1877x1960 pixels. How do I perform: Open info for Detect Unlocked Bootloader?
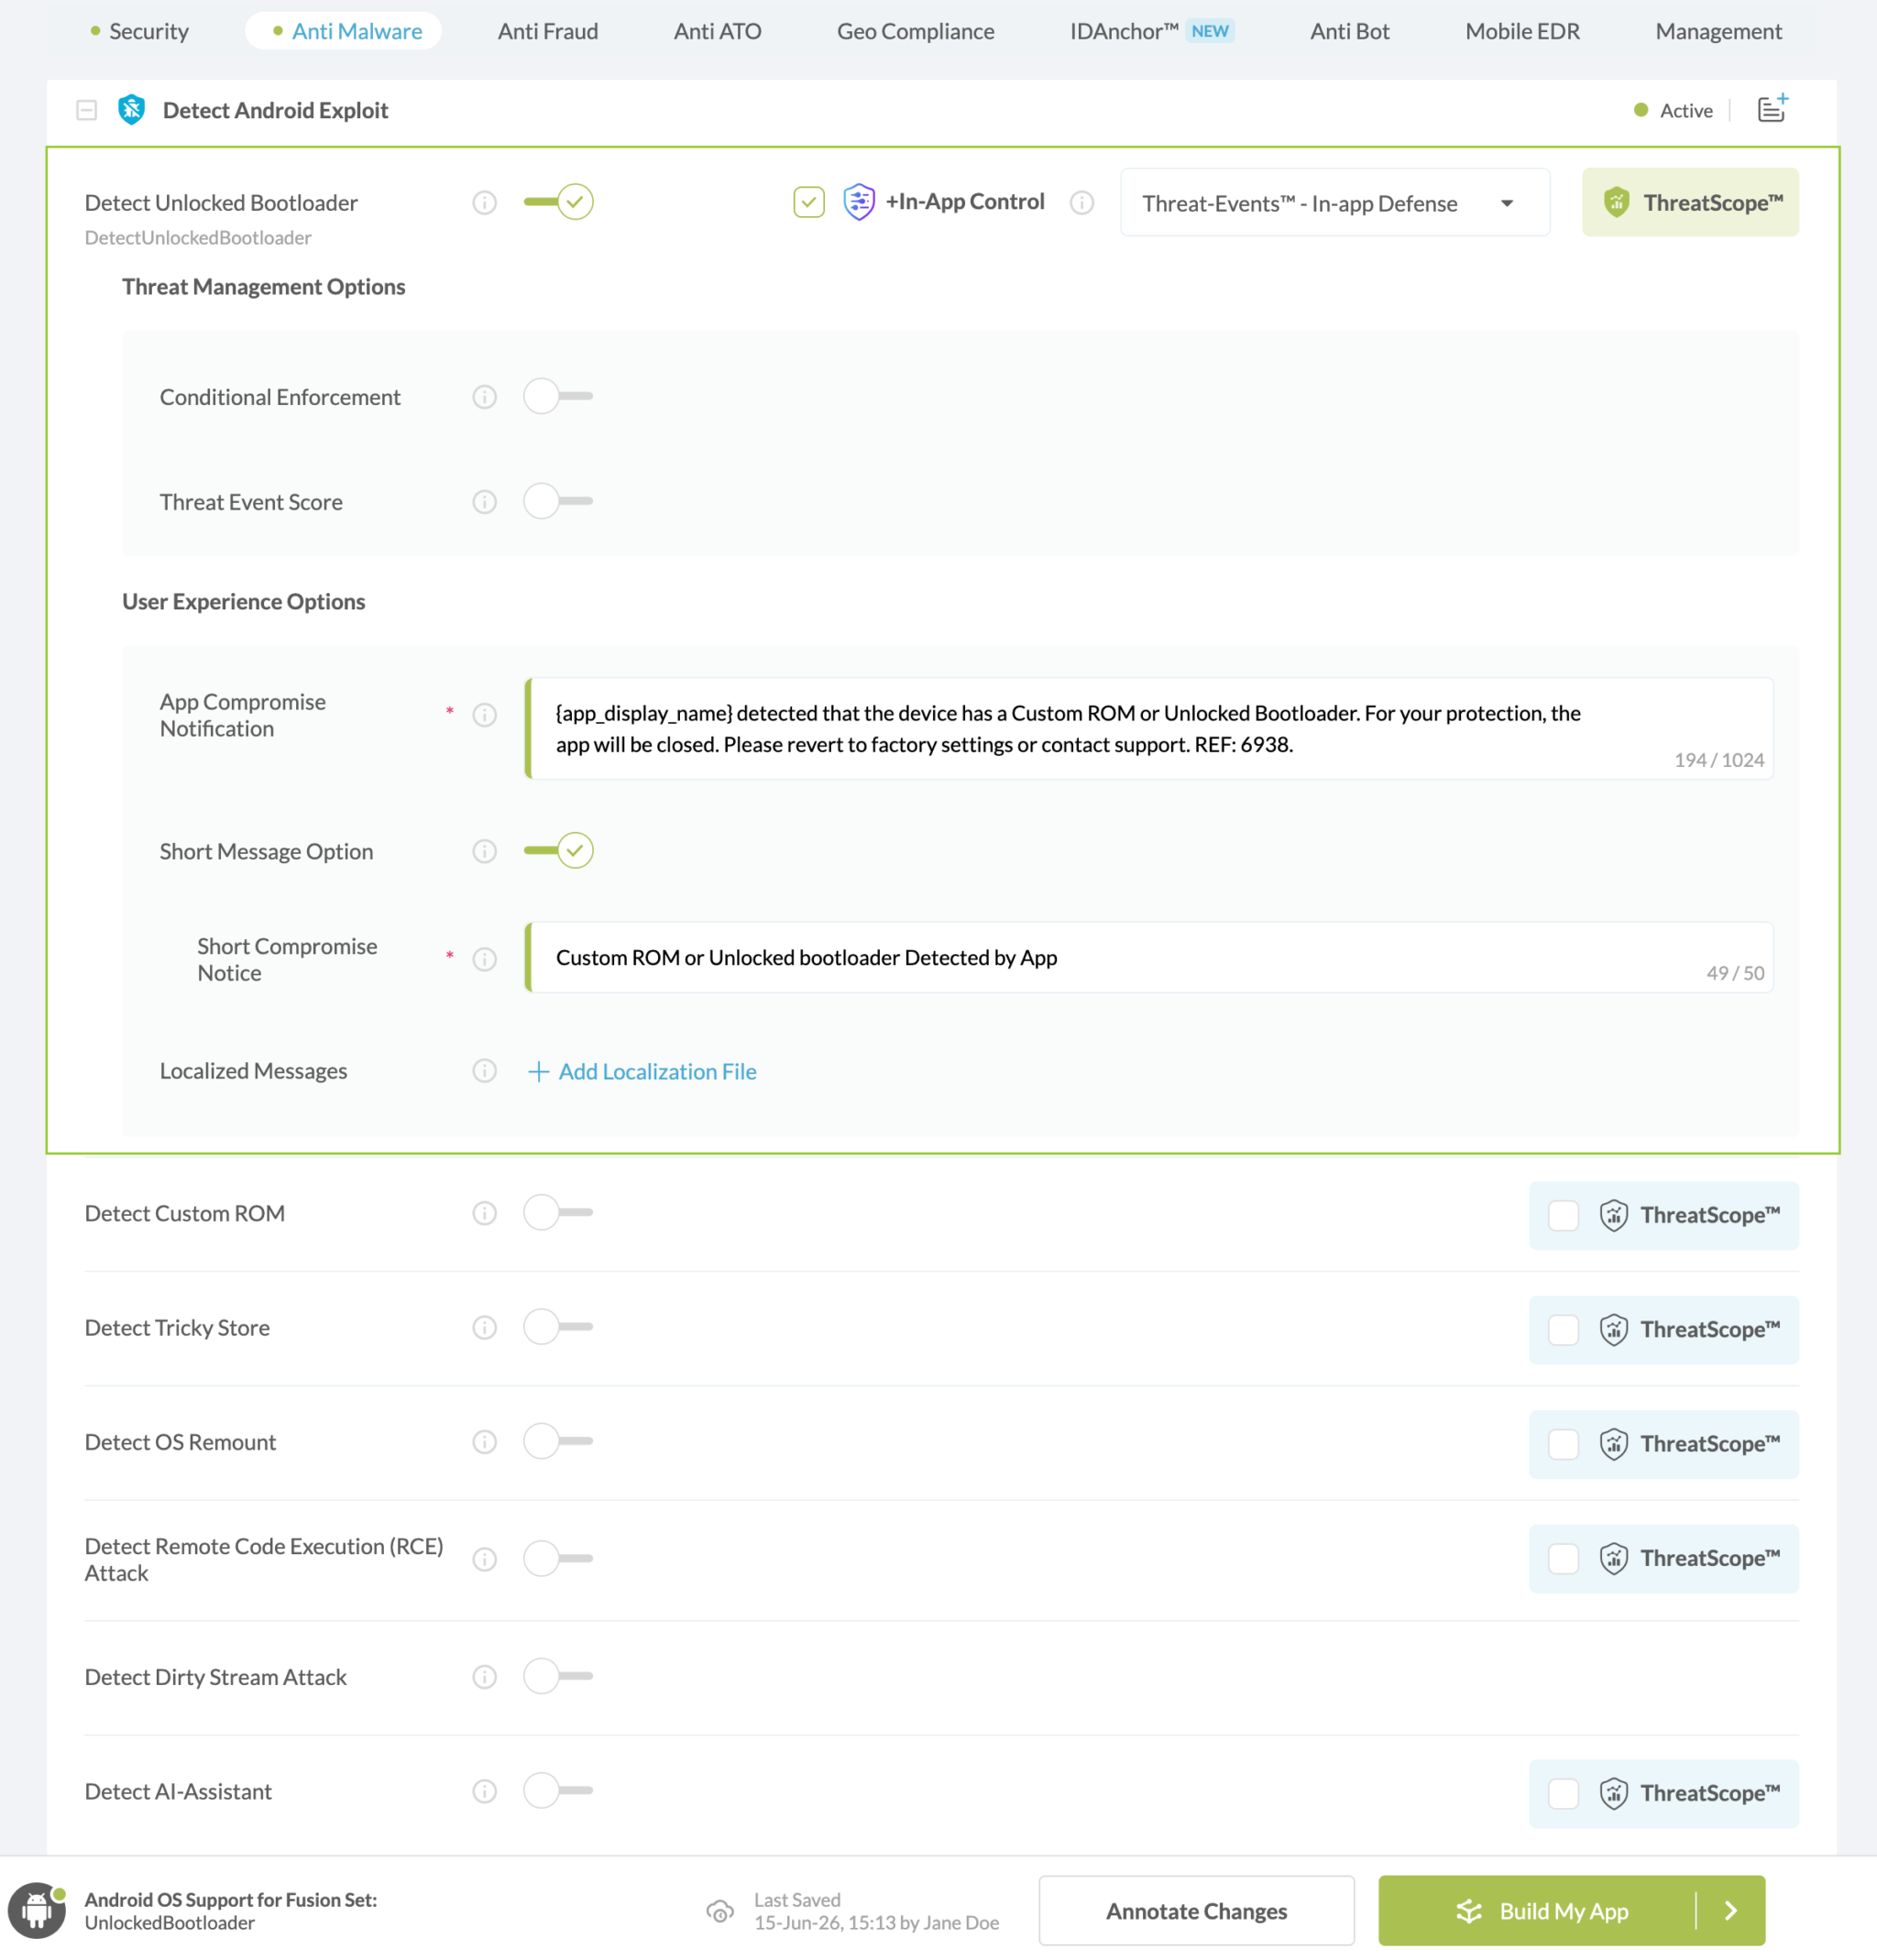(x=484, y=203)
